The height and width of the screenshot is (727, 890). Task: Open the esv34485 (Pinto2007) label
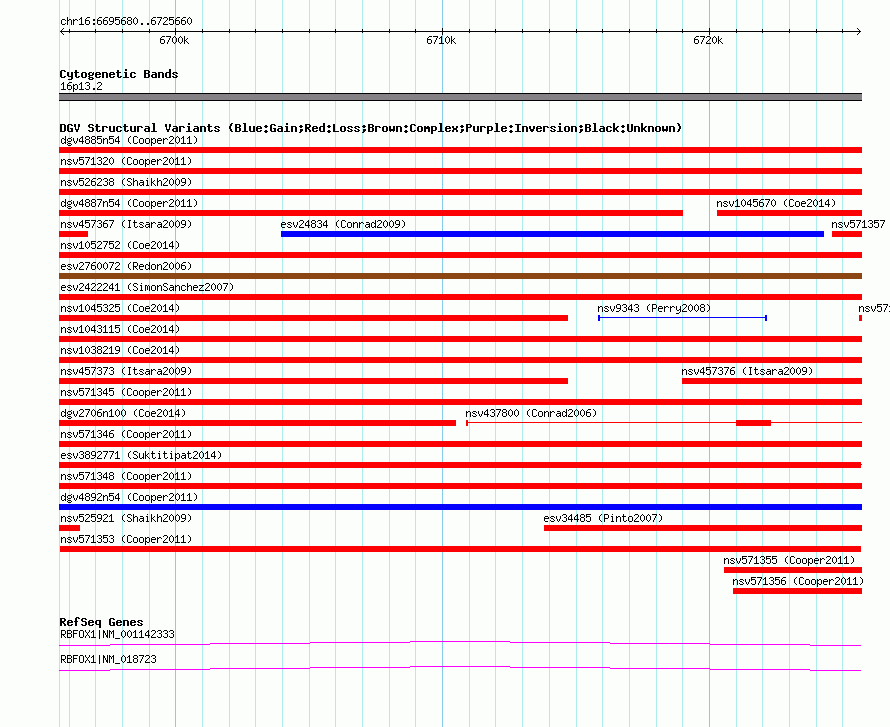point(603,518)
